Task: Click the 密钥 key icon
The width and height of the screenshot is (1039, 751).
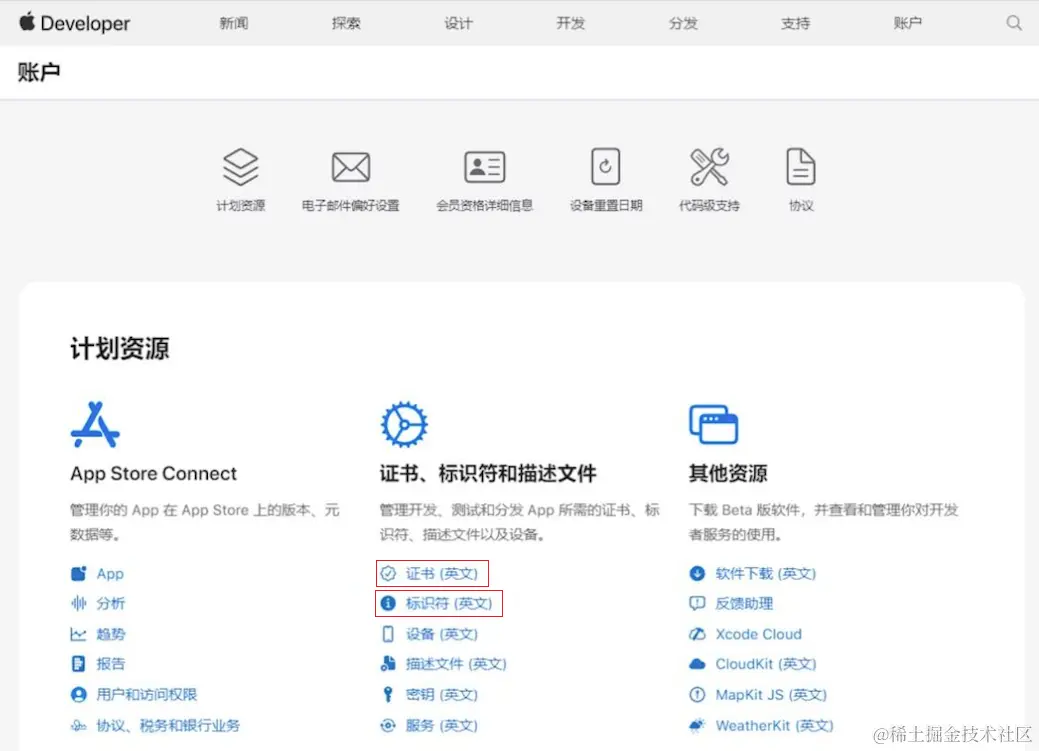Action: (x=388, y=695)
